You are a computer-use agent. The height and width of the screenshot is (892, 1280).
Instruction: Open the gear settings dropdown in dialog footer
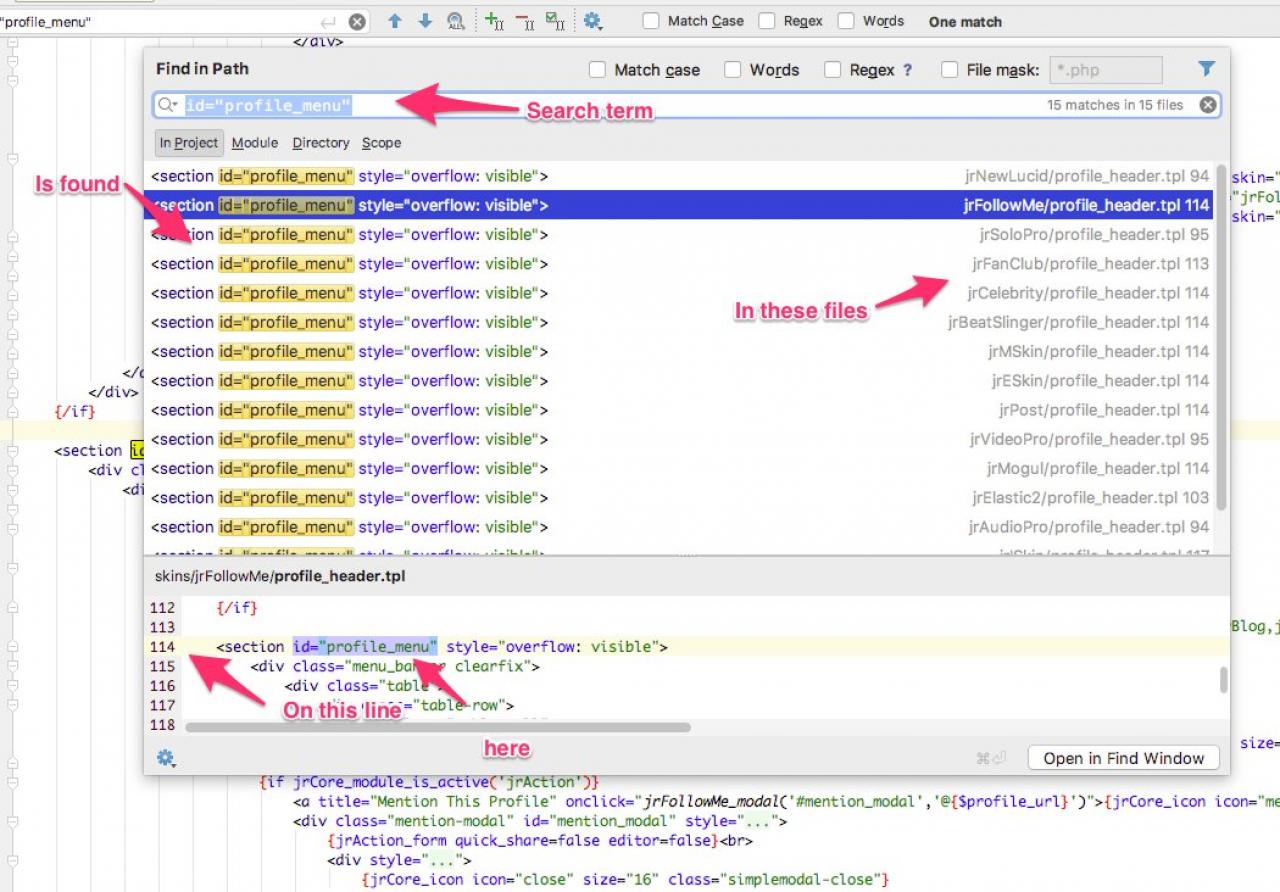point(166,758)
